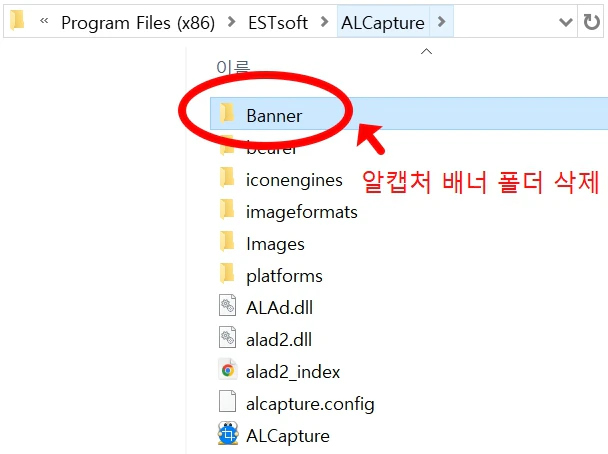The height and width of the screenshot is (454, 608).
Task: Click the alcapture.config blank file icon
Action: pyautogui.click(x=228, y=401)
